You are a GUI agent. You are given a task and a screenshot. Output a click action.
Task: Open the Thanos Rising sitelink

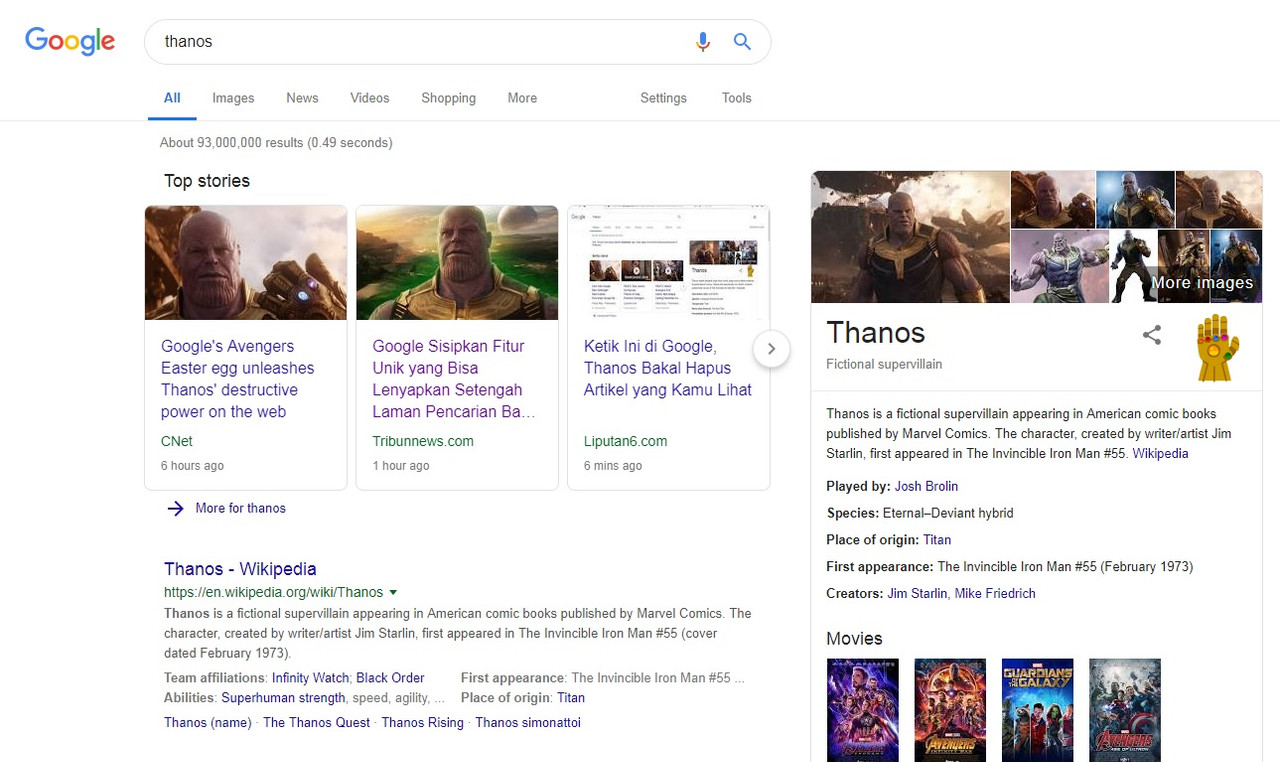coord(422,722)
